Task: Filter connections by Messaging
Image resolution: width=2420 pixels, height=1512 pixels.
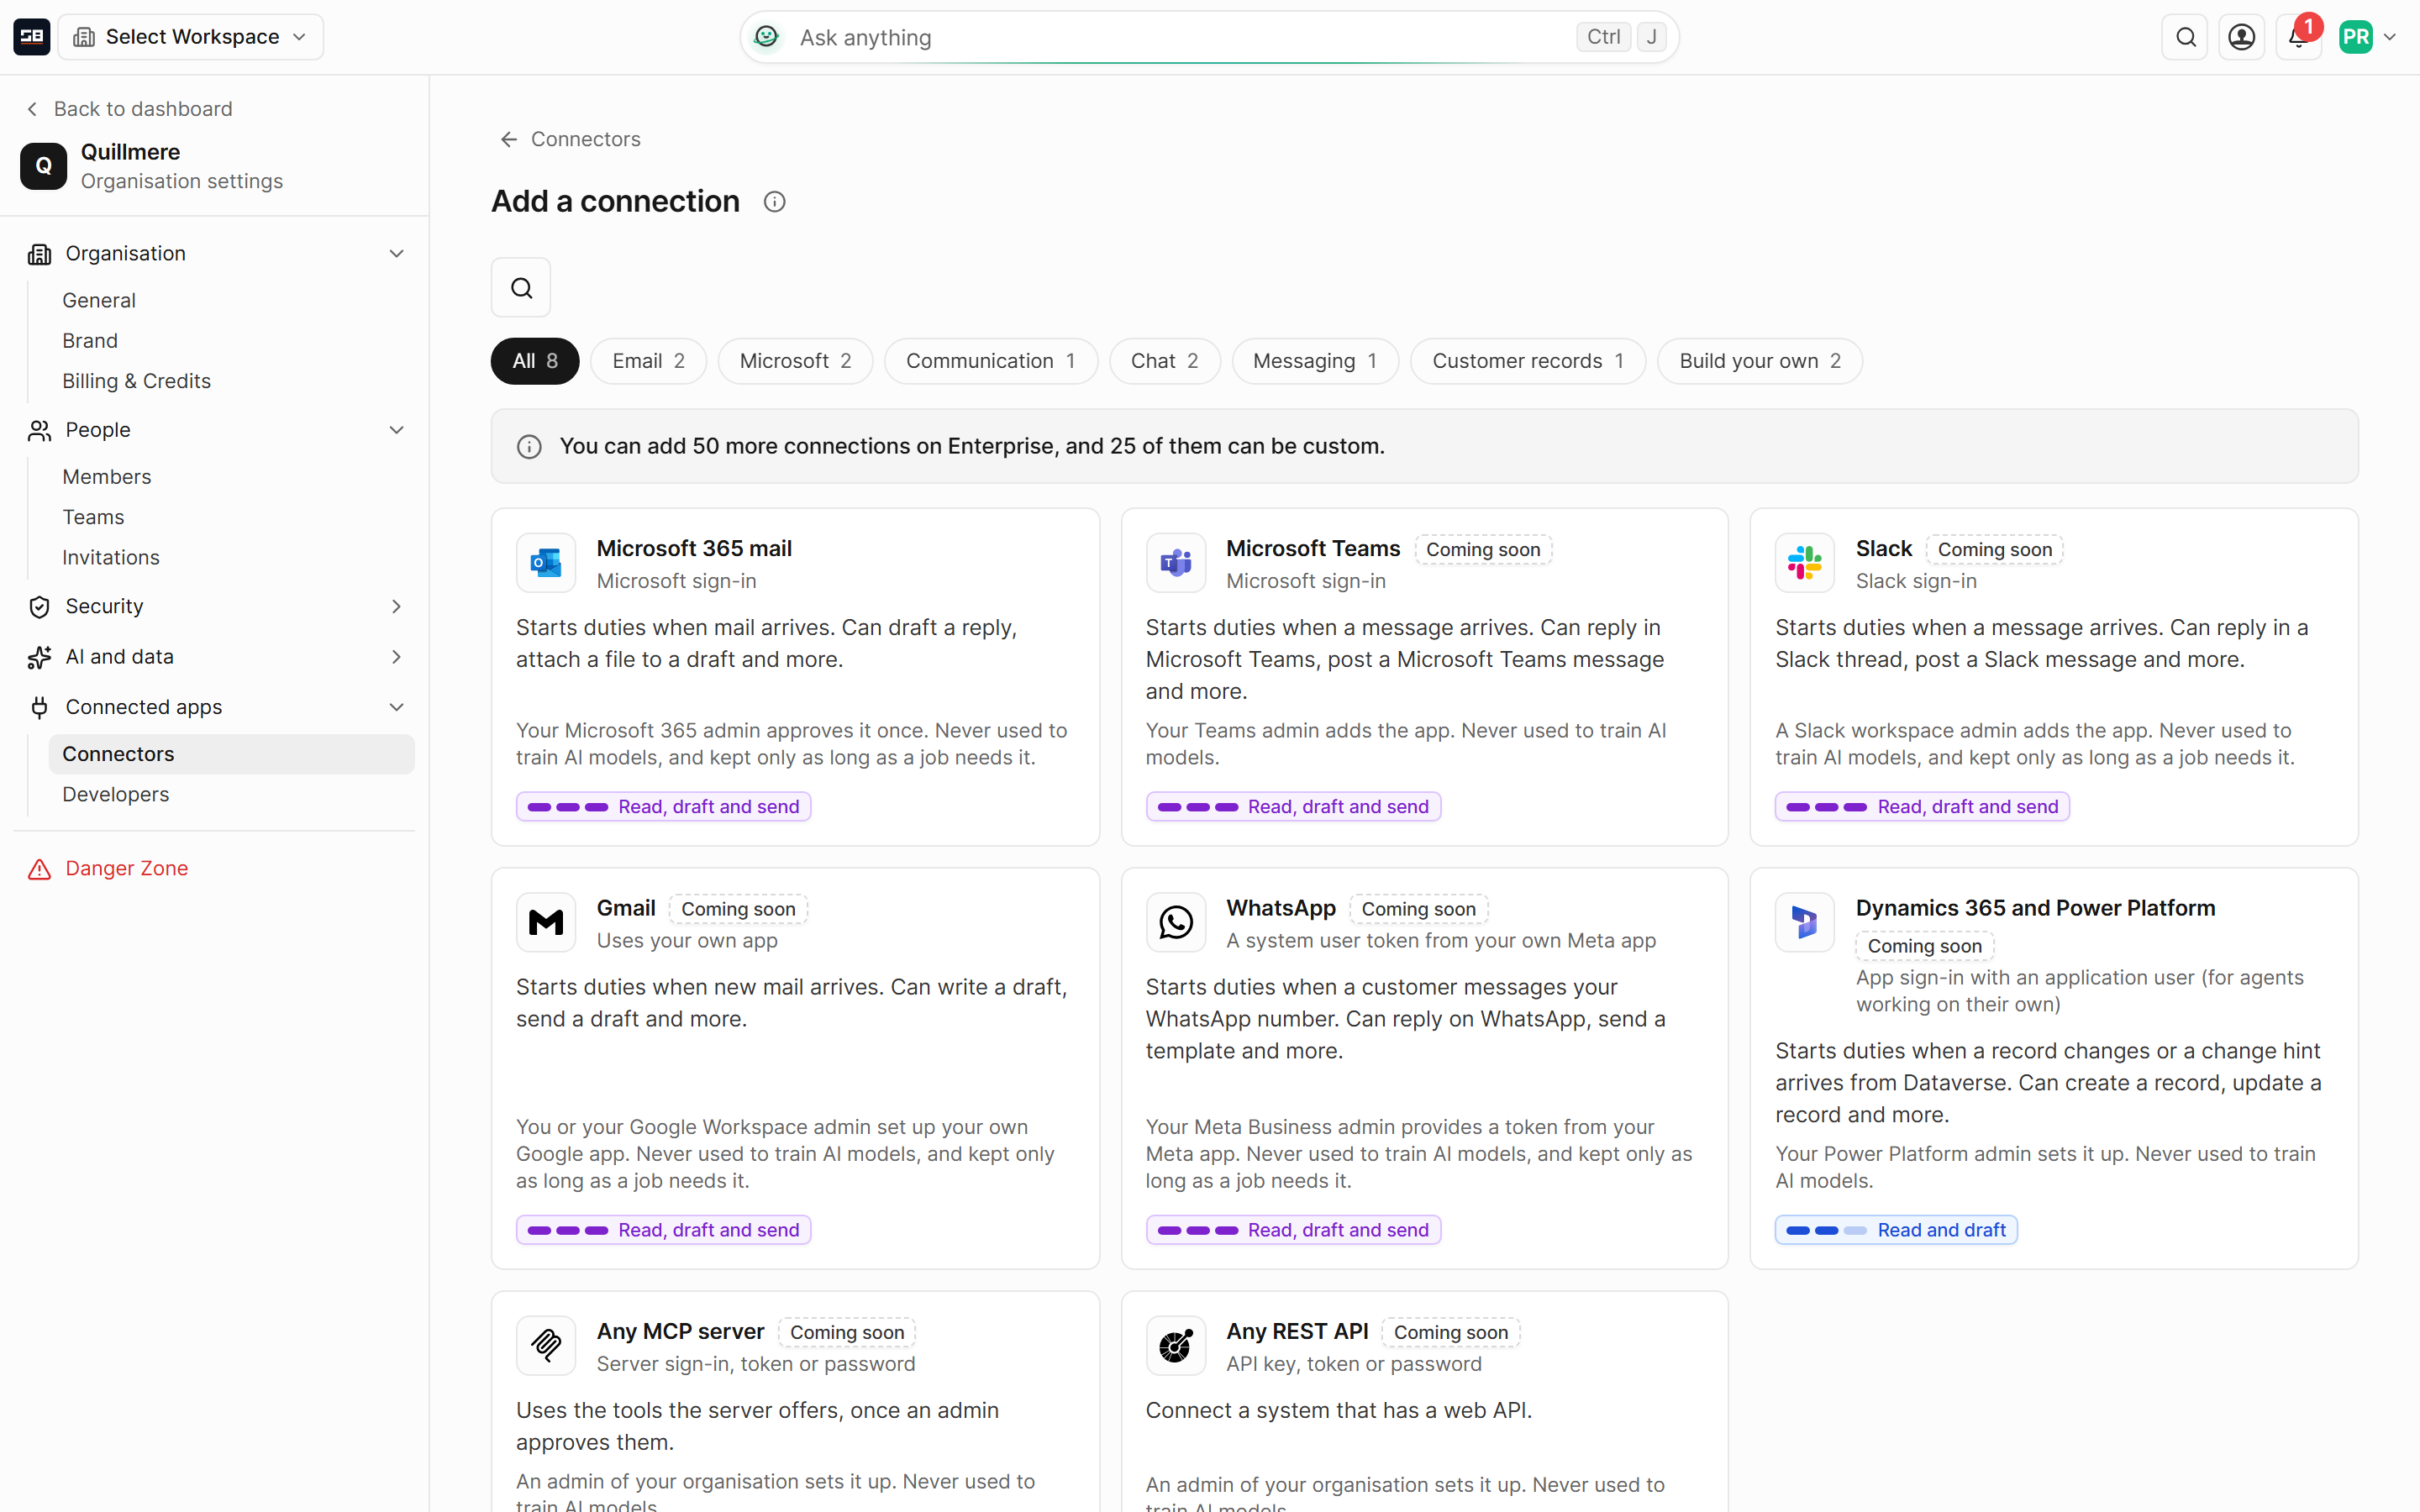Action: tap(1315, 361)
